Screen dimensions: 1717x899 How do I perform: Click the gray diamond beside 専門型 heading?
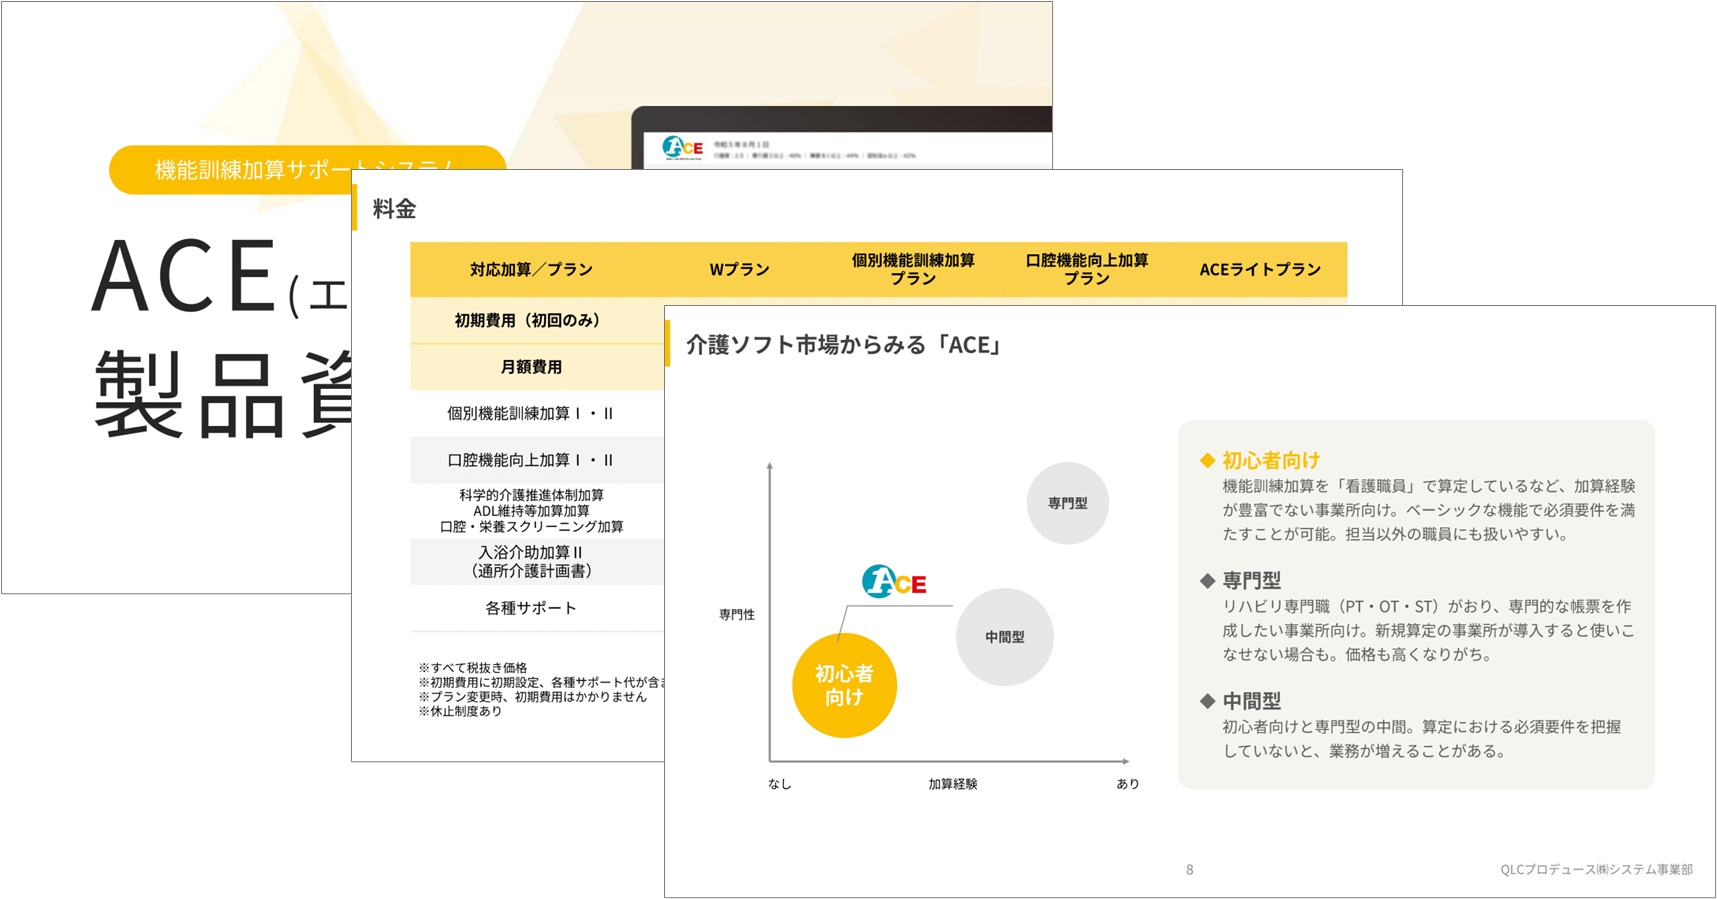(1207, 581)
